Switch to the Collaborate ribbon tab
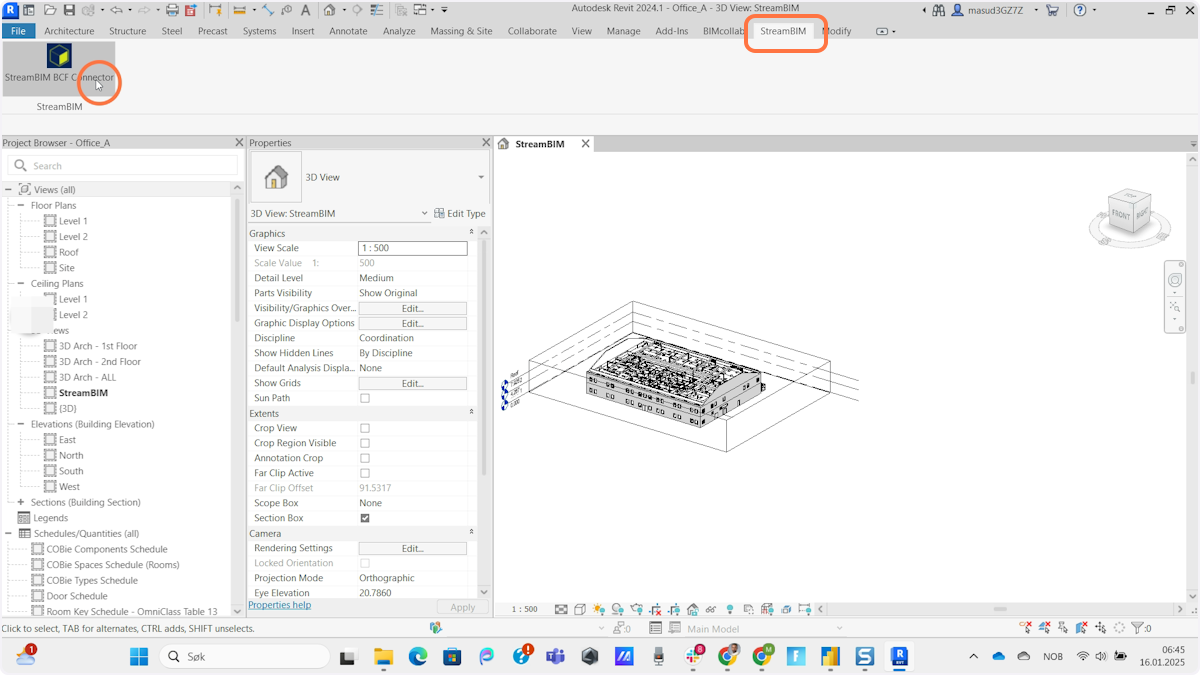 532,31
